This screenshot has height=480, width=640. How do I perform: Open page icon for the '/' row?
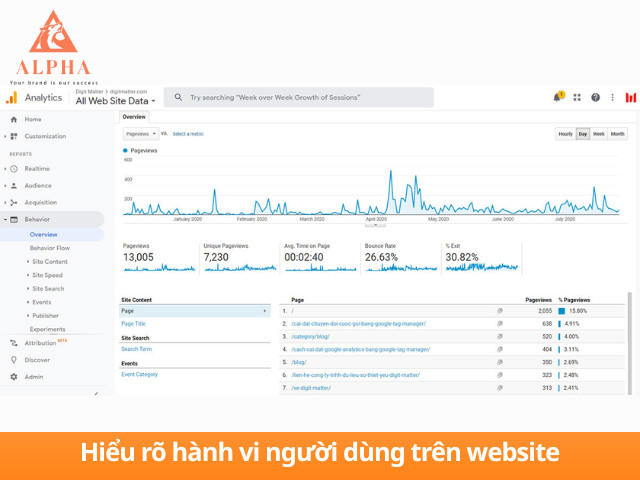point(500,311)
